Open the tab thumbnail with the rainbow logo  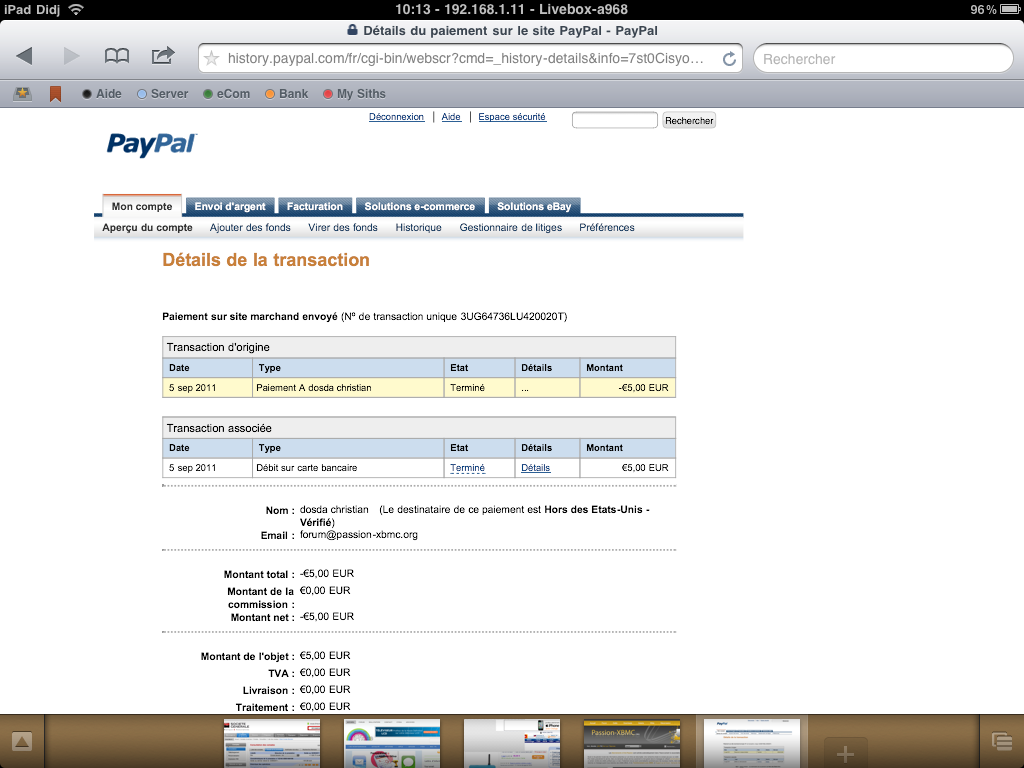pos(392,743)
